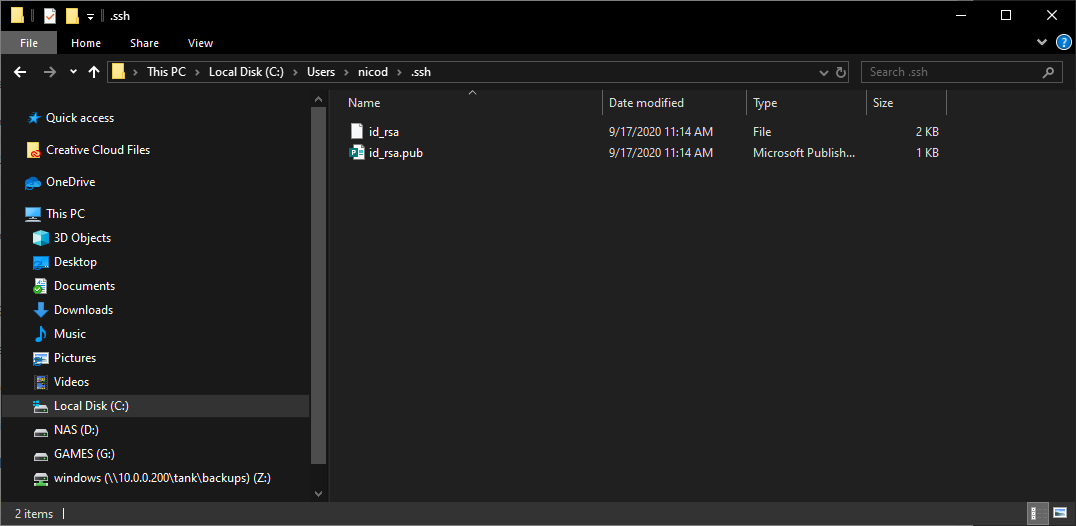Click the Quick access star icon
This screenshot has height=526, width=1076.
[33, 118]
